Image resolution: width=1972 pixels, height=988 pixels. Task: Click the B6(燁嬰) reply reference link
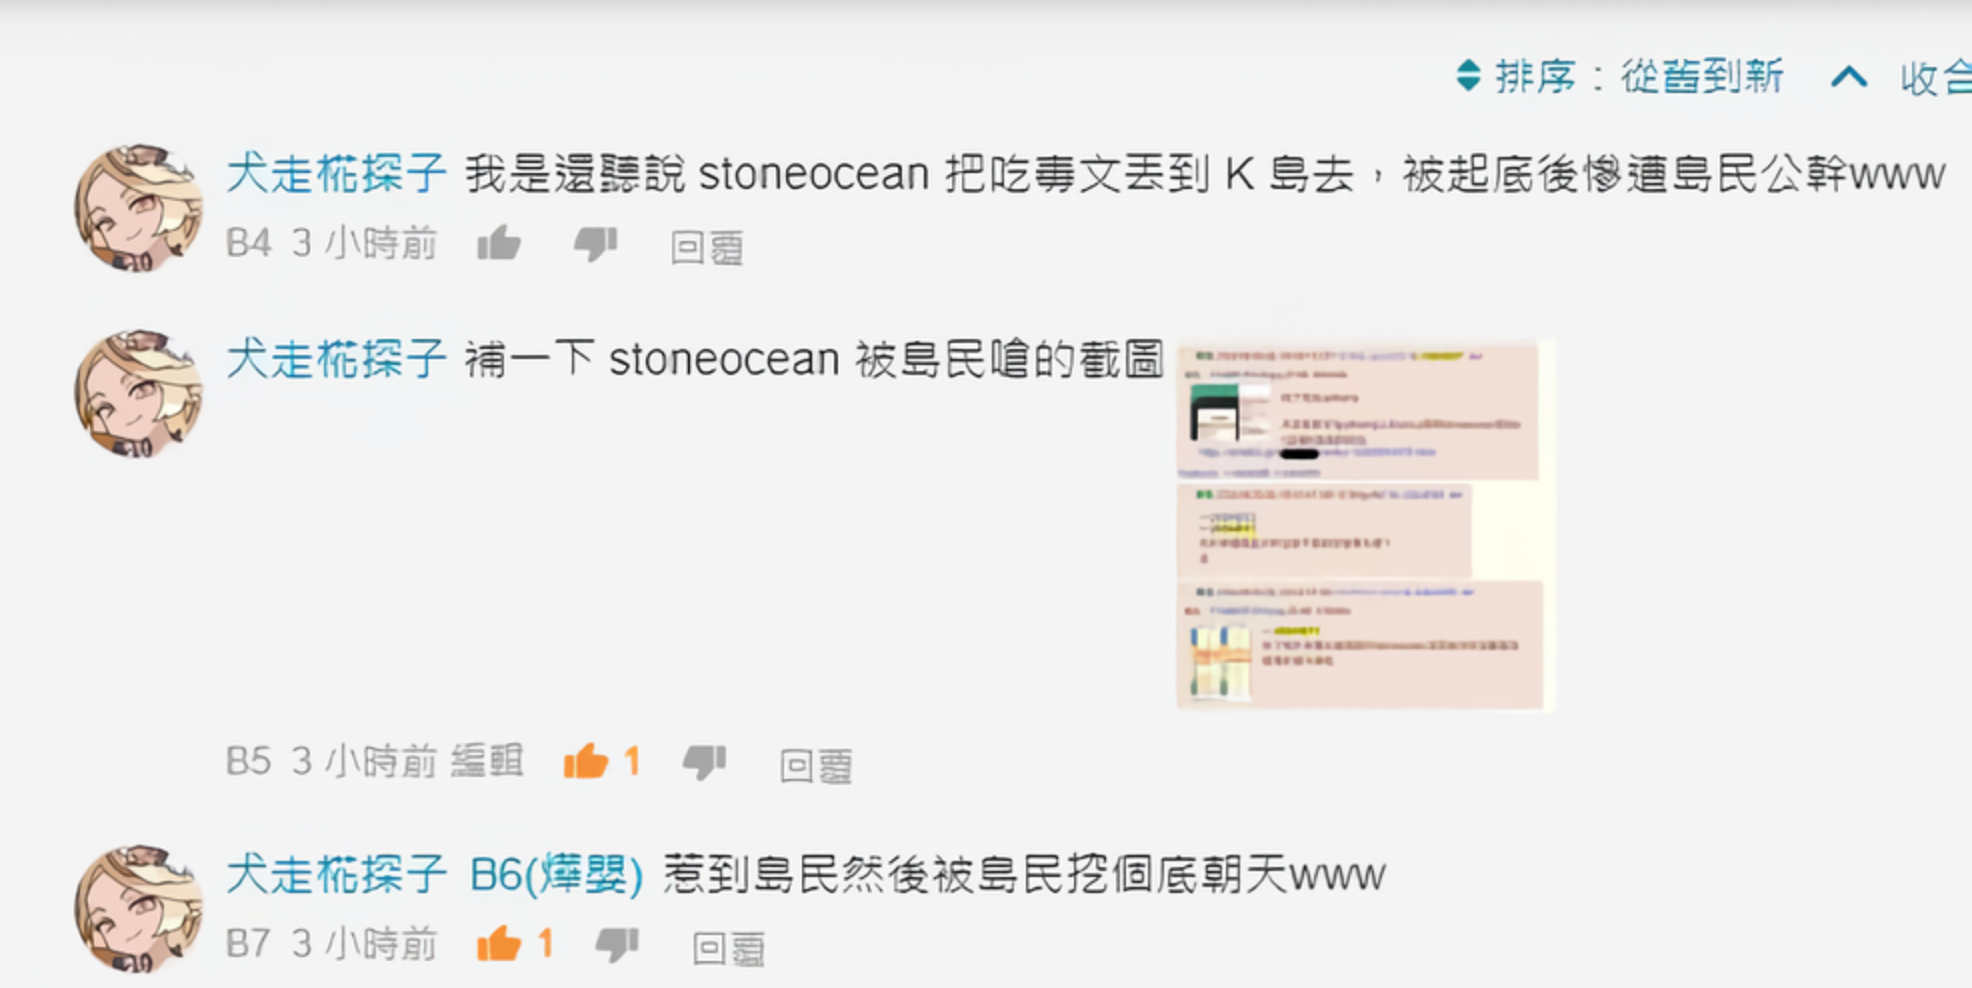(557, 875)
